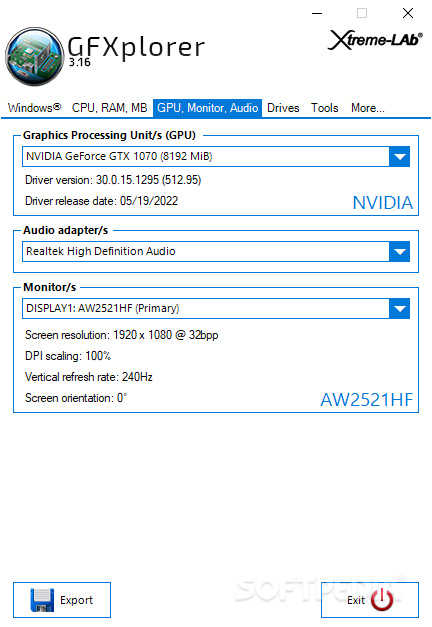Select the NVIDIA GeForce GTX 1070 combo box
The height and width of the screenshot is (627, 432).
tap(216, 156)
